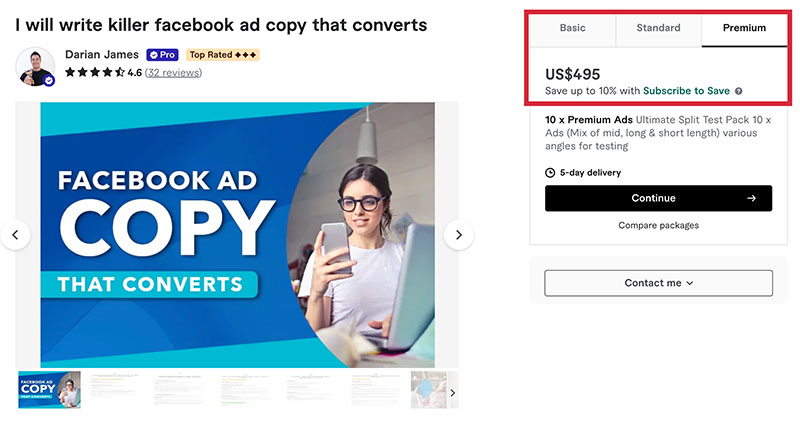Click the Subscribe to Save help icon
The width and height of the screenshot is (800, 426).
(x=738, y=91)
